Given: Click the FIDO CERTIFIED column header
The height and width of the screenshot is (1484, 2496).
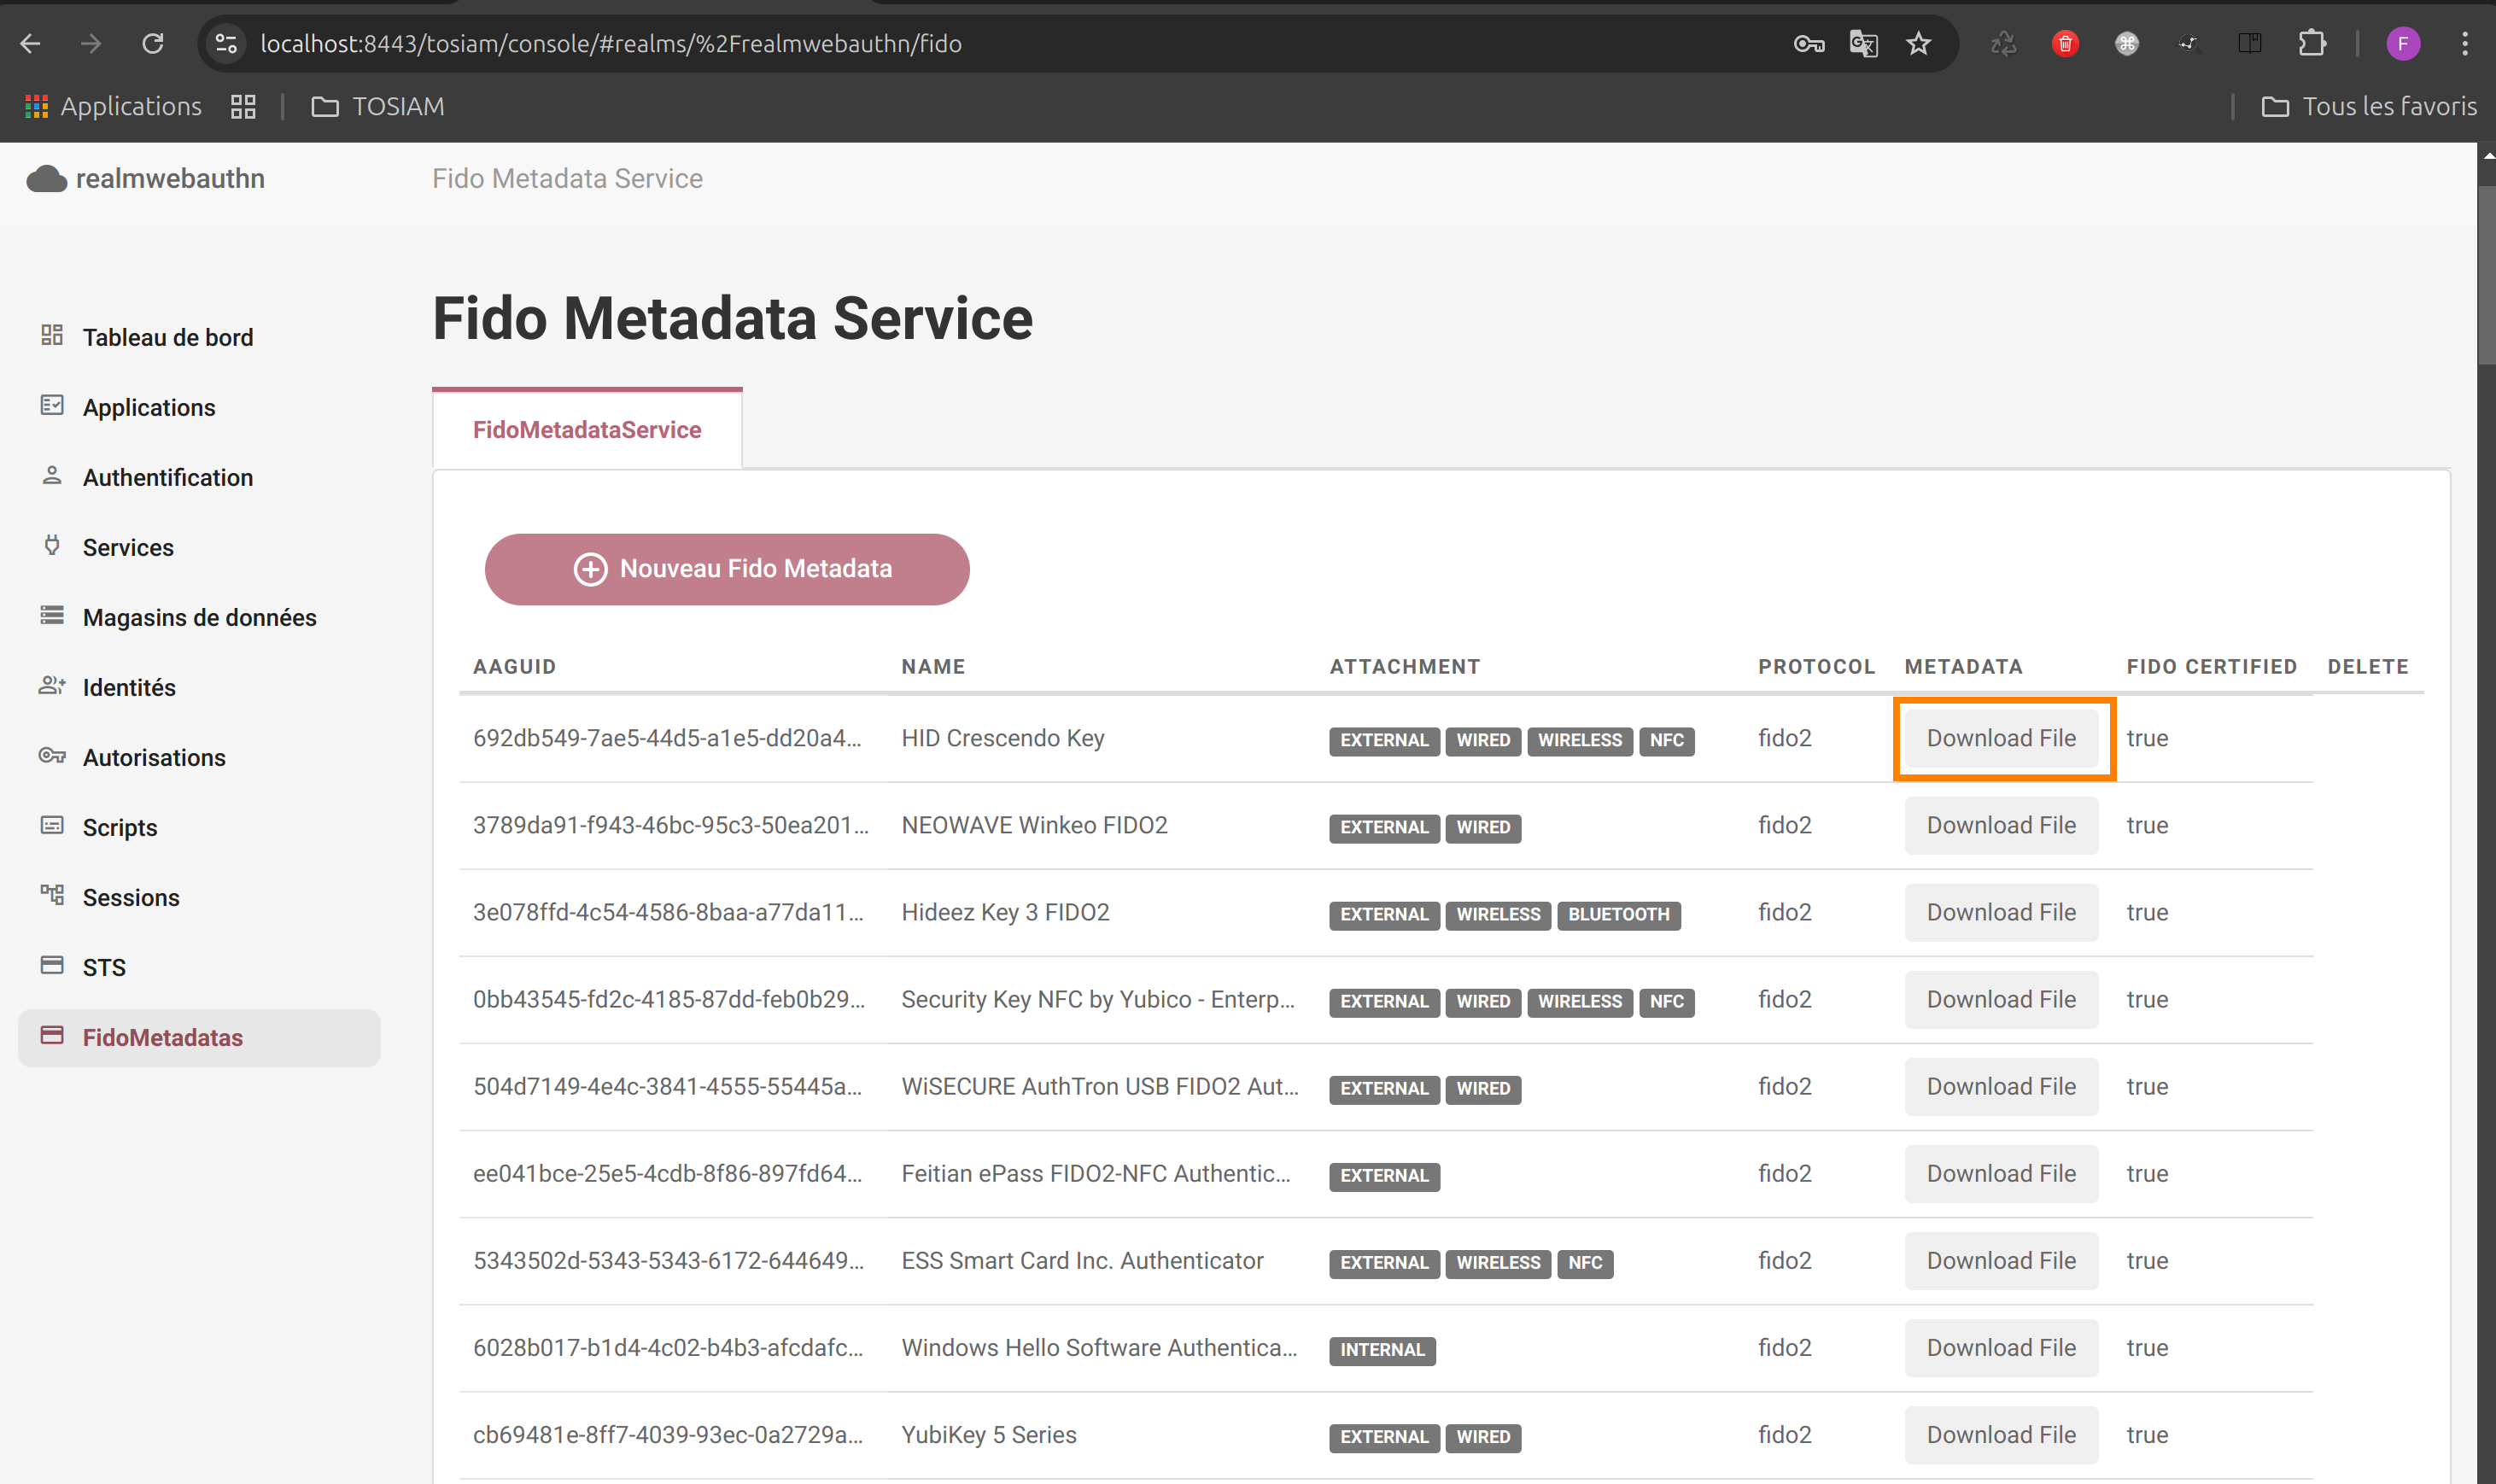Looking at the screenshot, I should click(x=2211, y=666).
